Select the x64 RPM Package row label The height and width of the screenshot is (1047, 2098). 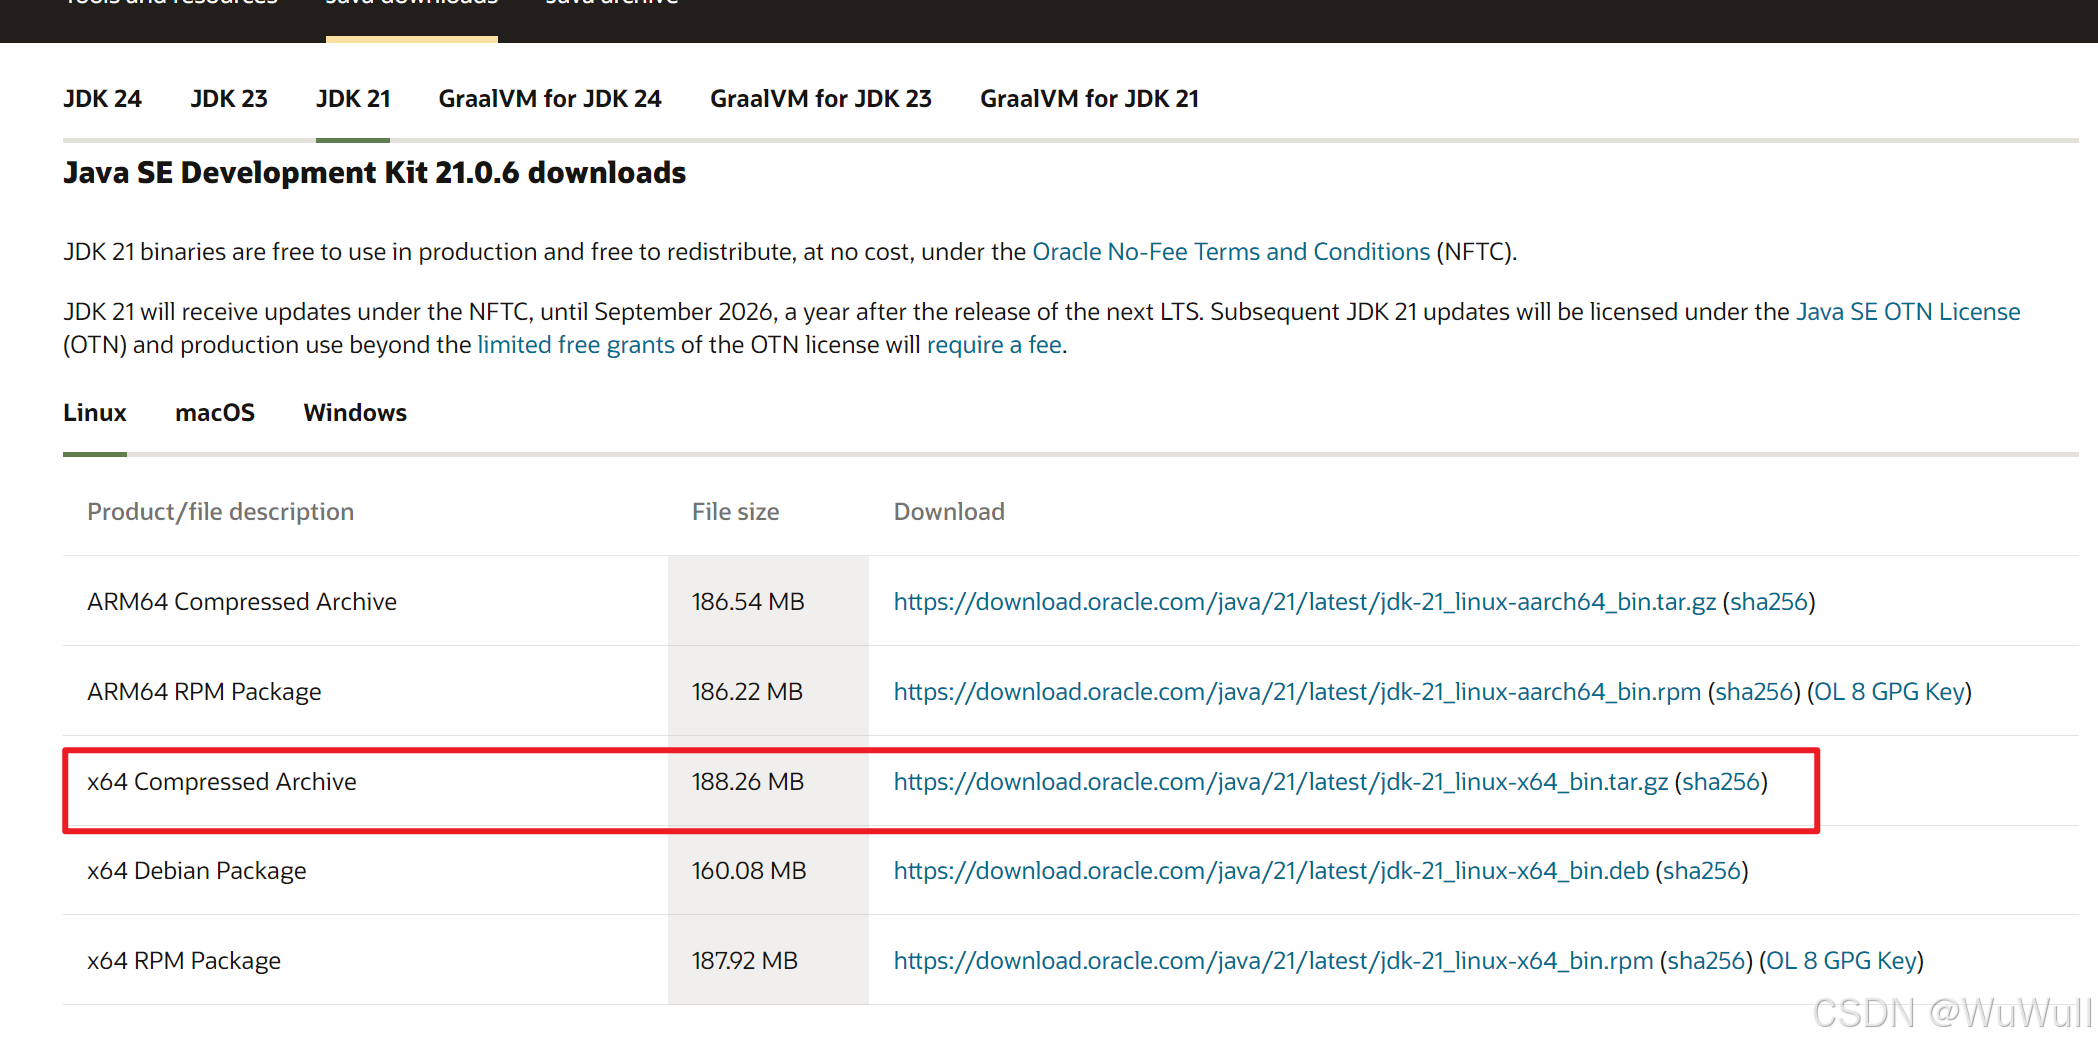[183, 961]
